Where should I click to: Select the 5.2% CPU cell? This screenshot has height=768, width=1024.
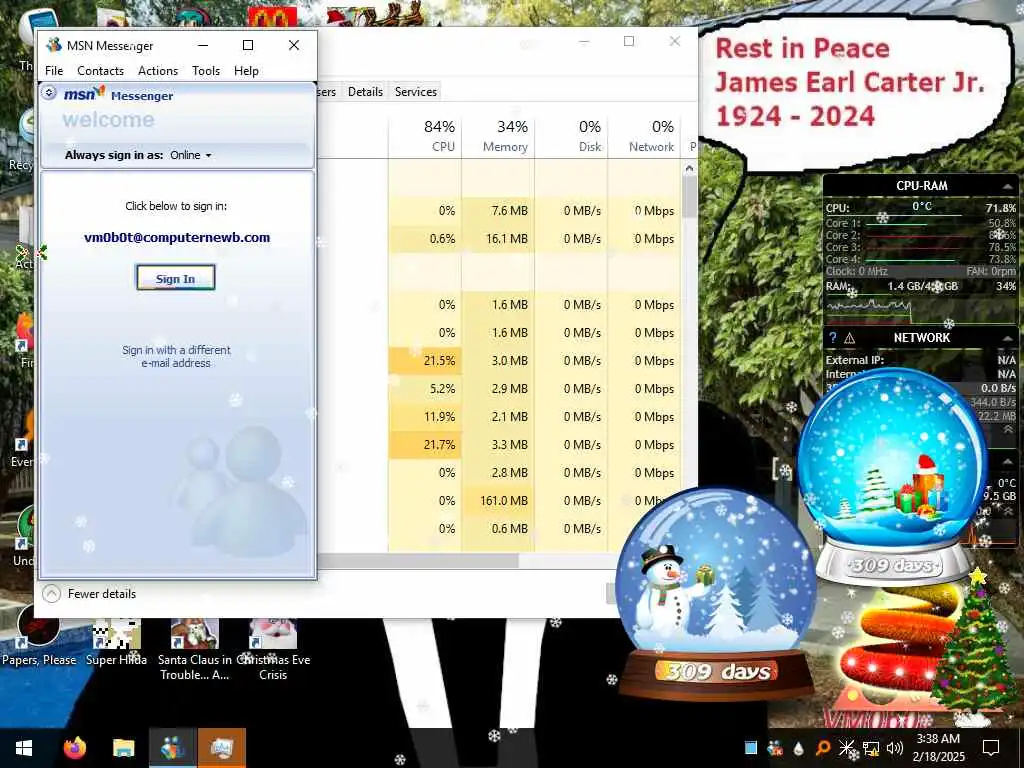coord(425,389)
